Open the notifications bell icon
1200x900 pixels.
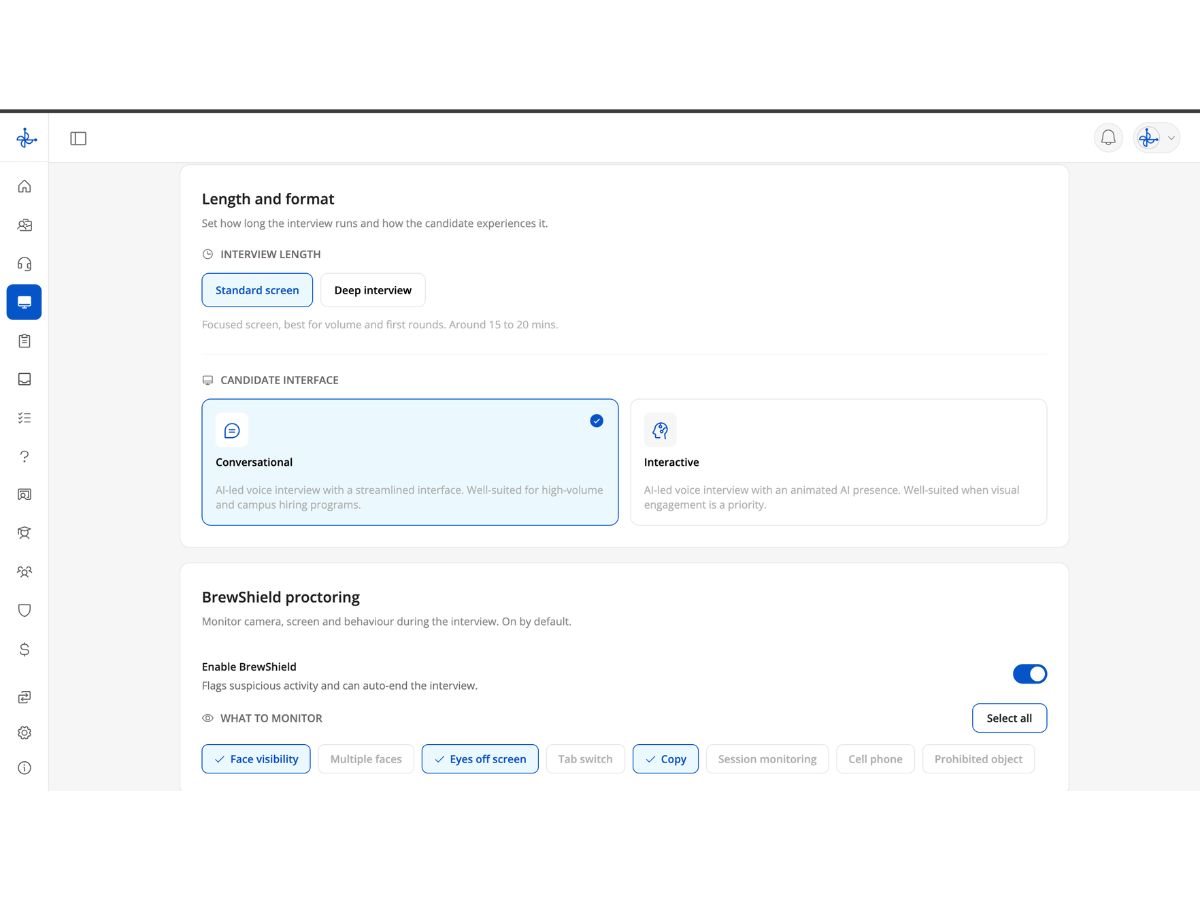pos(1108,138)
